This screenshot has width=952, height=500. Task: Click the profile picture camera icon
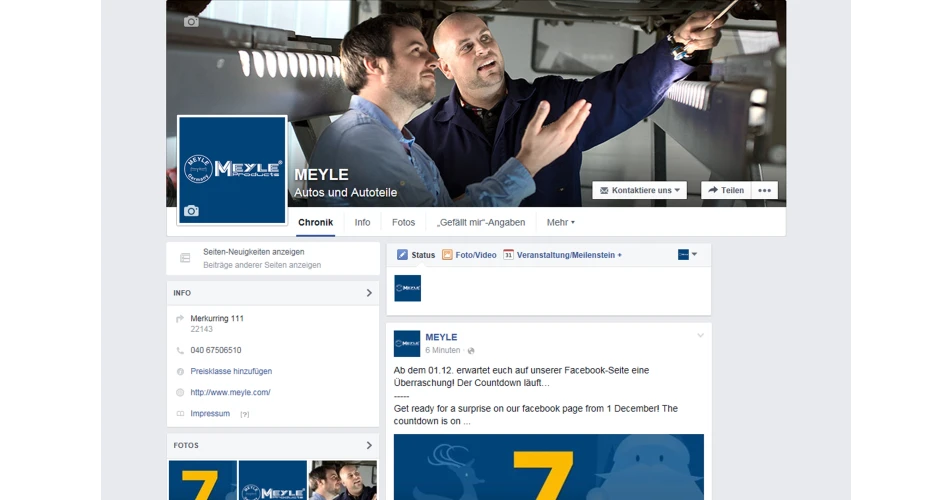pyautogui.click(x=191, y=211)
